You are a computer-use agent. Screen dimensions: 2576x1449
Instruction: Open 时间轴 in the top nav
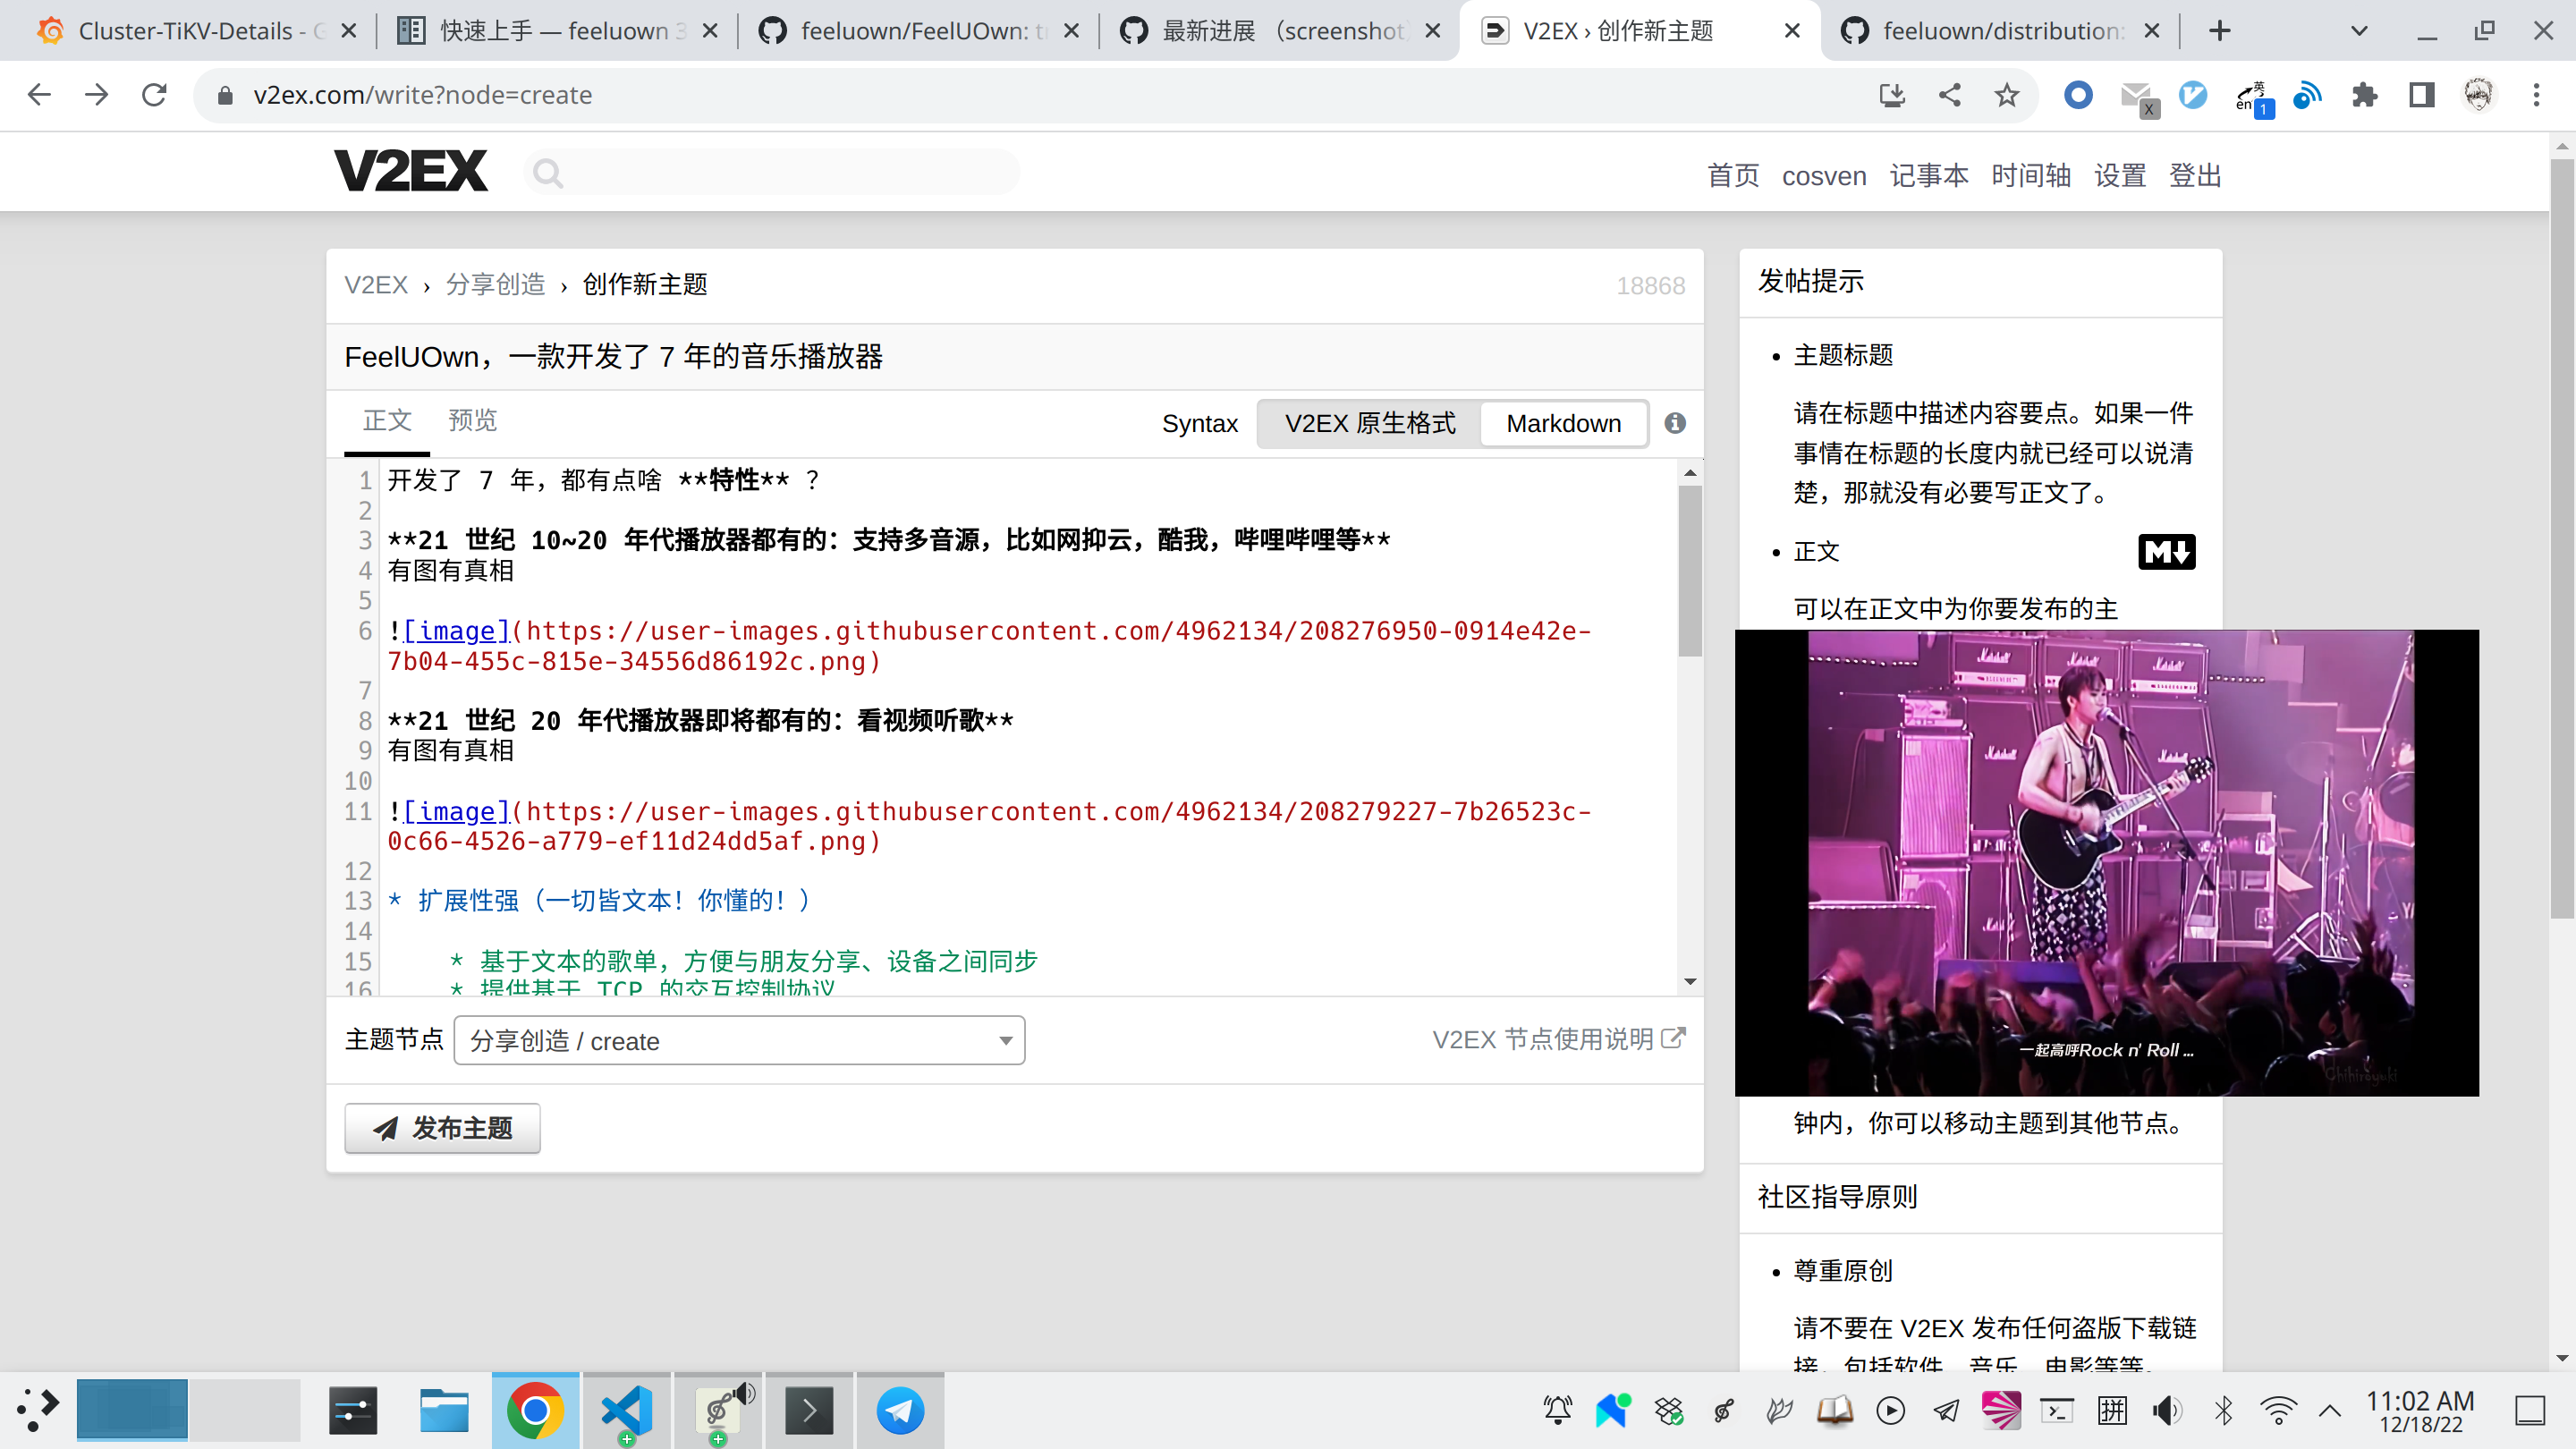pyautogui.click(x=2031, y=176)
